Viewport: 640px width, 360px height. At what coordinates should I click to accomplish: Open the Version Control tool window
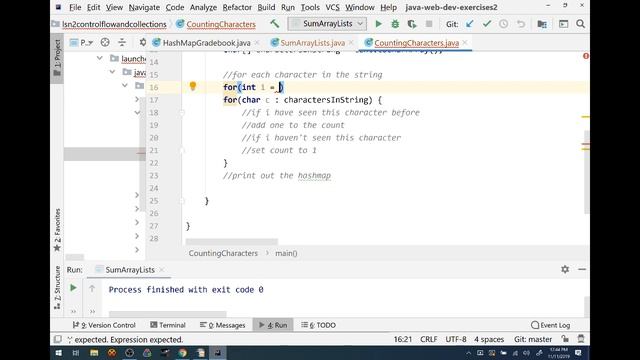tap(104, 325)
